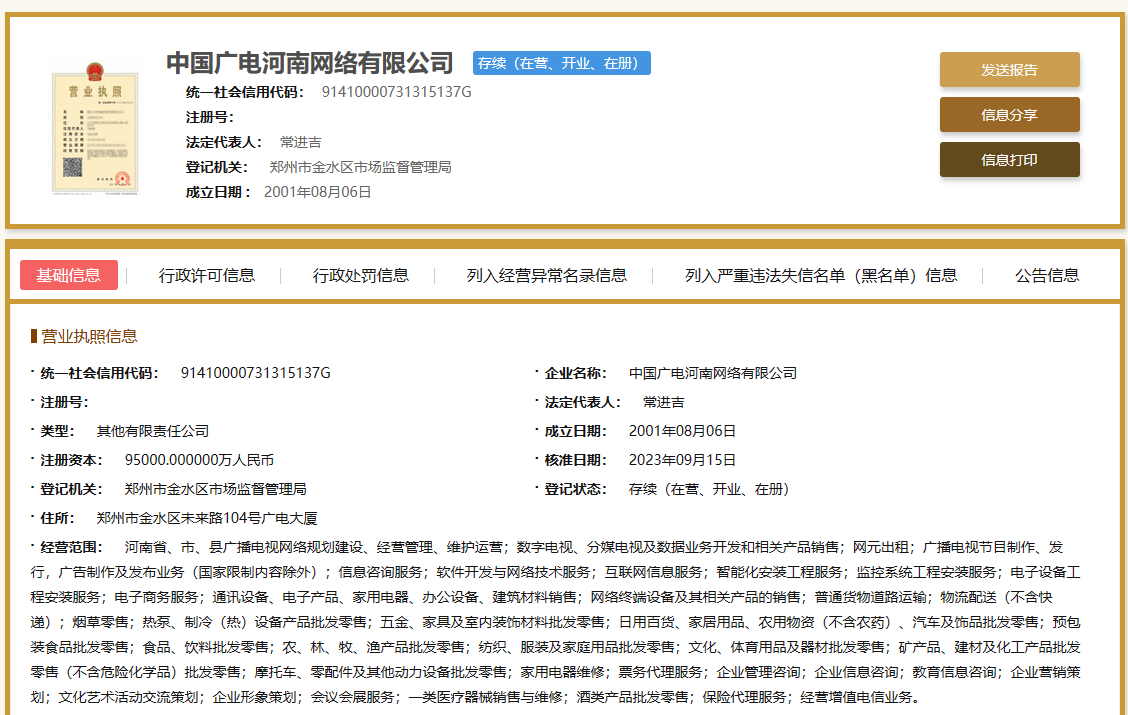Viewport: 1128px width, 715px height.
Task: Click the 发送报告 button
Action: click(1009, 70)
